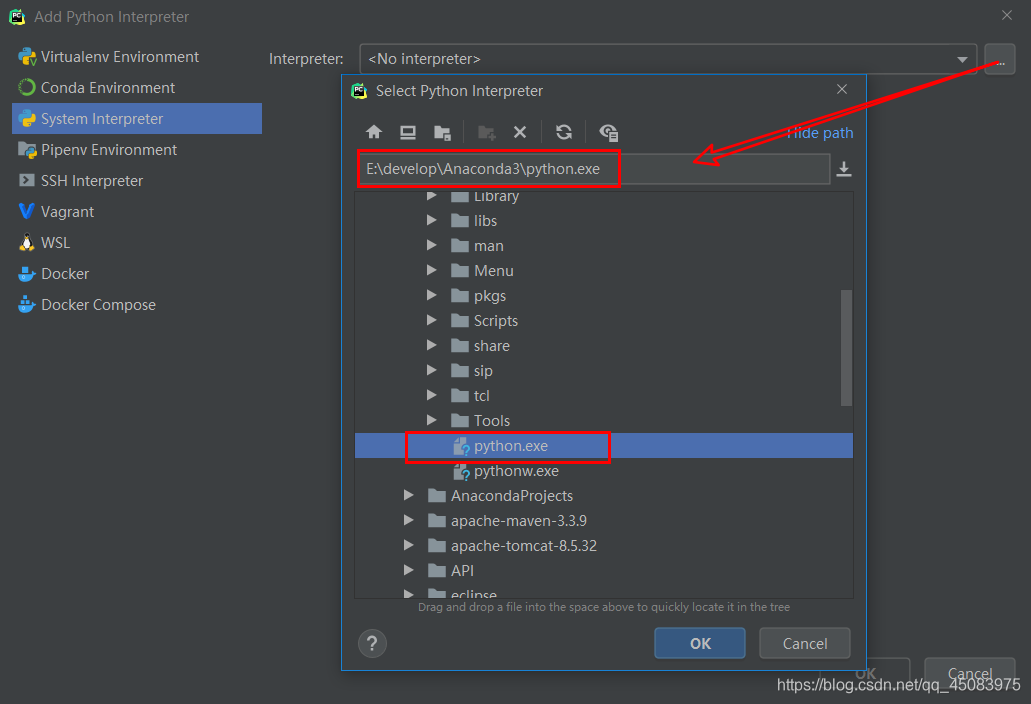Select the Tools folder row
Image resolution: width=1031 pixels, height=704 pixels.
604,421
